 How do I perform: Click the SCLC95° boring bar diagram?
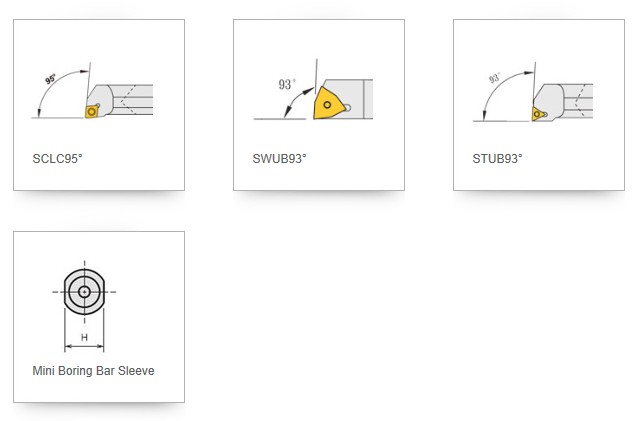coord(98,93)
